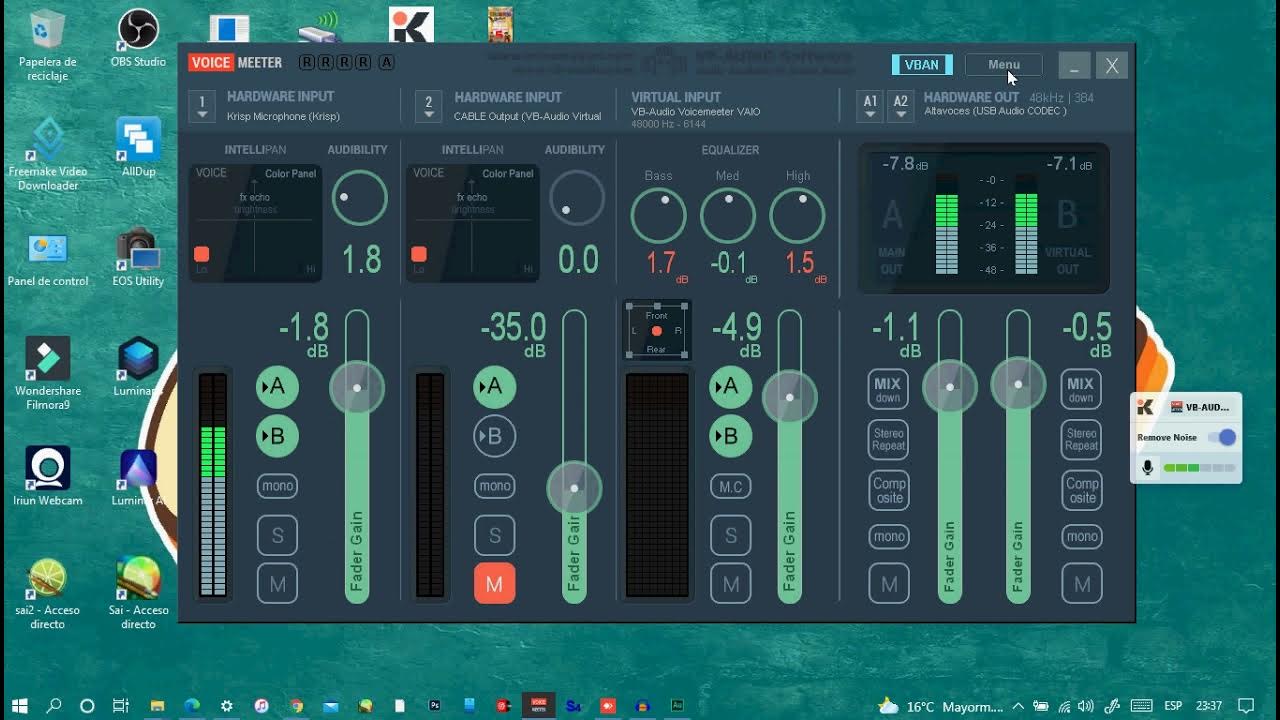Open Papelera de reciclaje desktop icon

(48, 45)
